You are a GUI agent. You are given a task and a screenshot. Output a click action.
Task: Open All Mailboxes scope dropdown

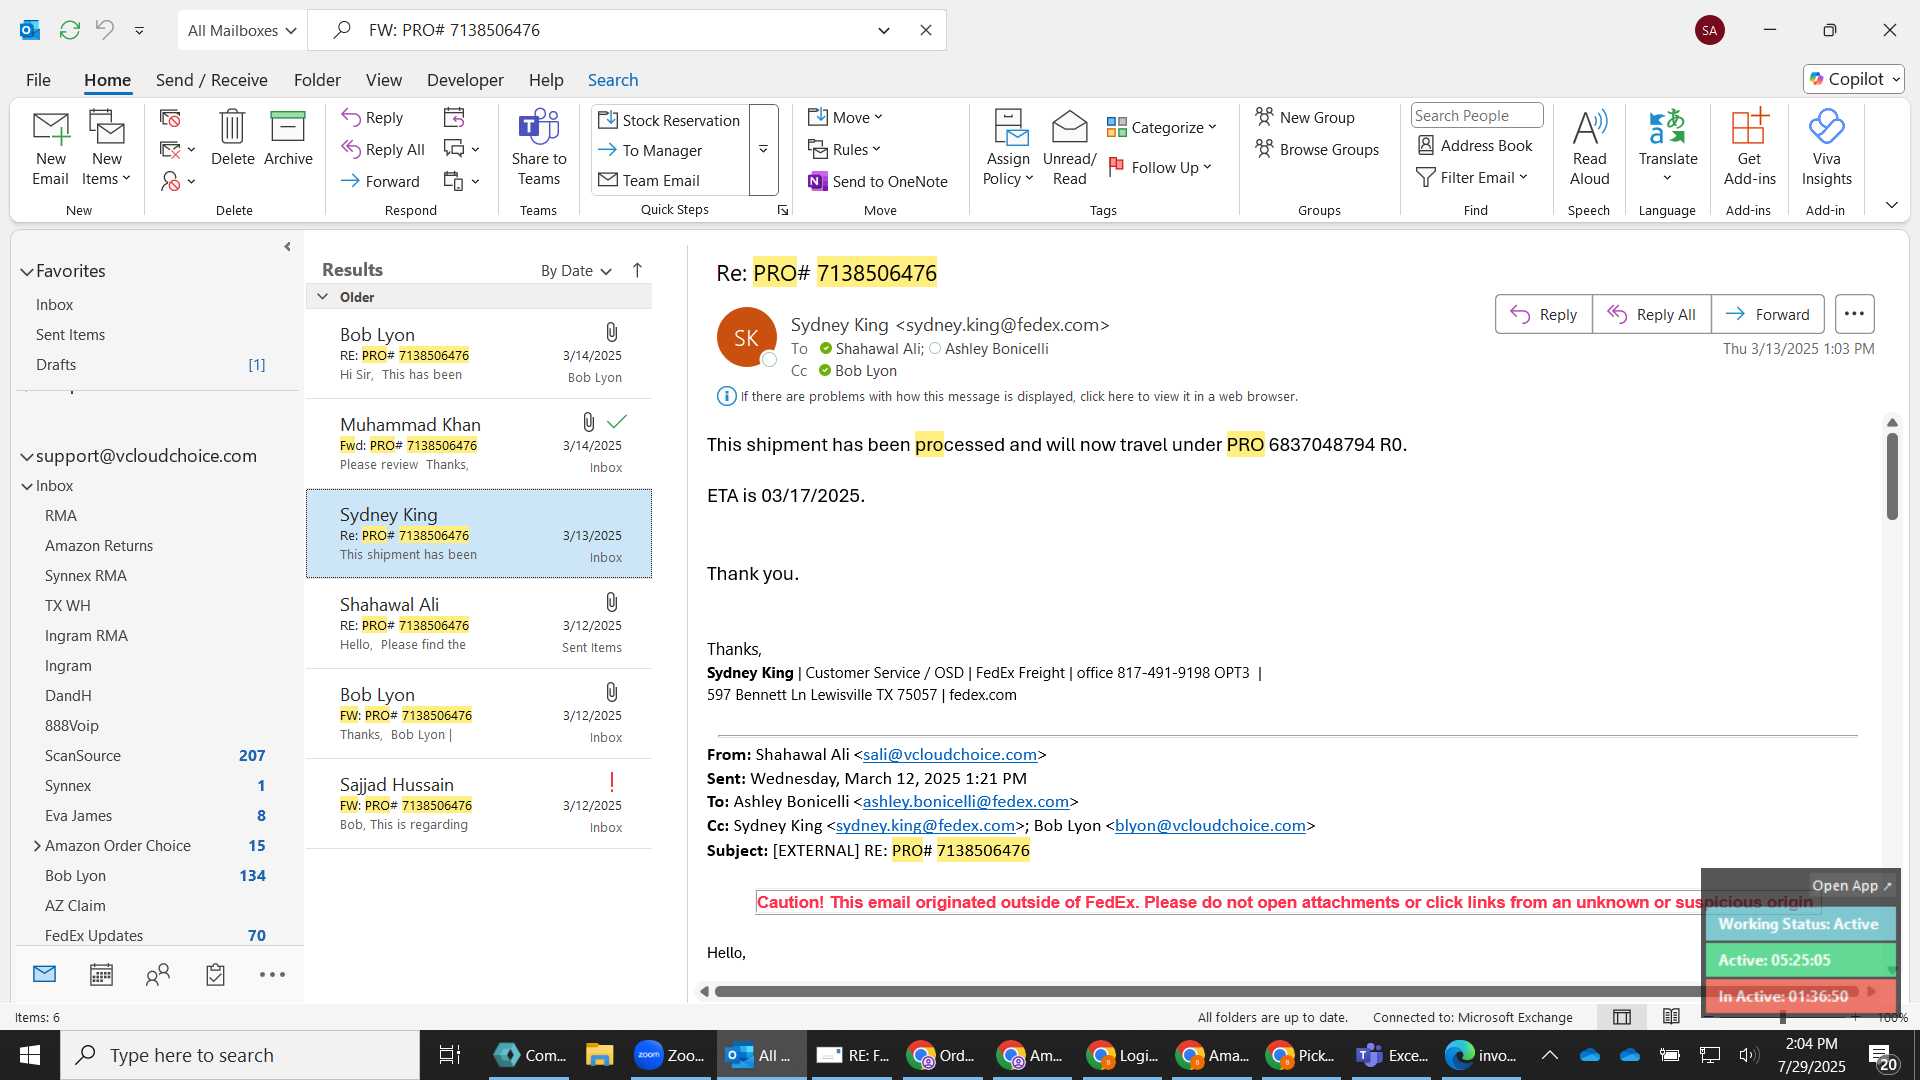(242, 30)
